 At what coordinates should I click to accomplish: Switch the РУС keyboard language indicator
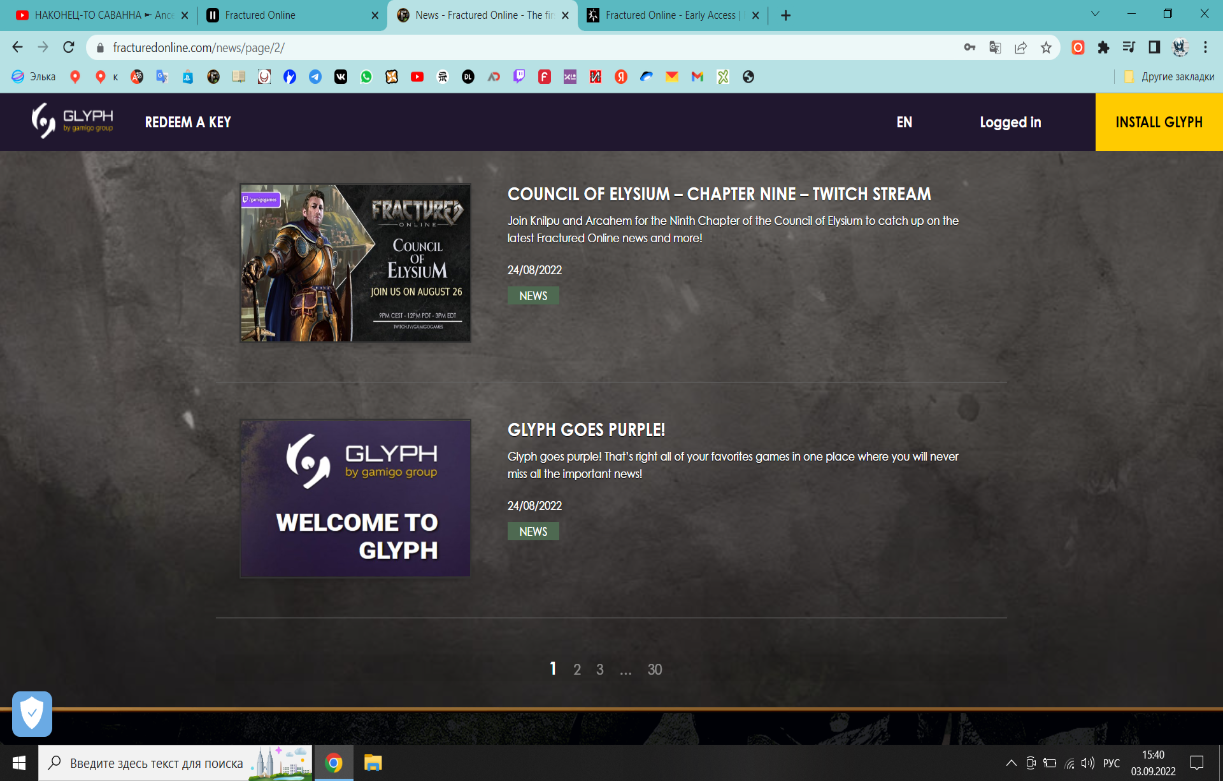click(x=1111, y=763)
